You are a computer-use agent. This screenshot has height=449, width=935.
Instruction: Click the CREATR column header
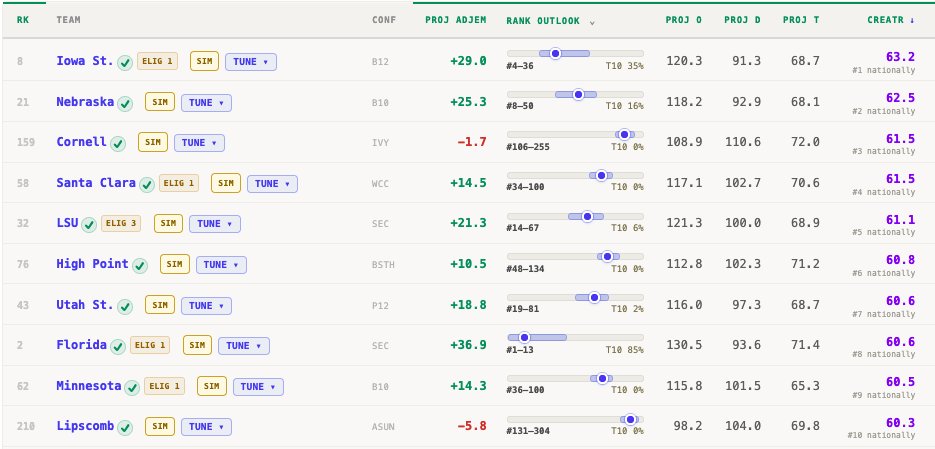click(891, 20)
